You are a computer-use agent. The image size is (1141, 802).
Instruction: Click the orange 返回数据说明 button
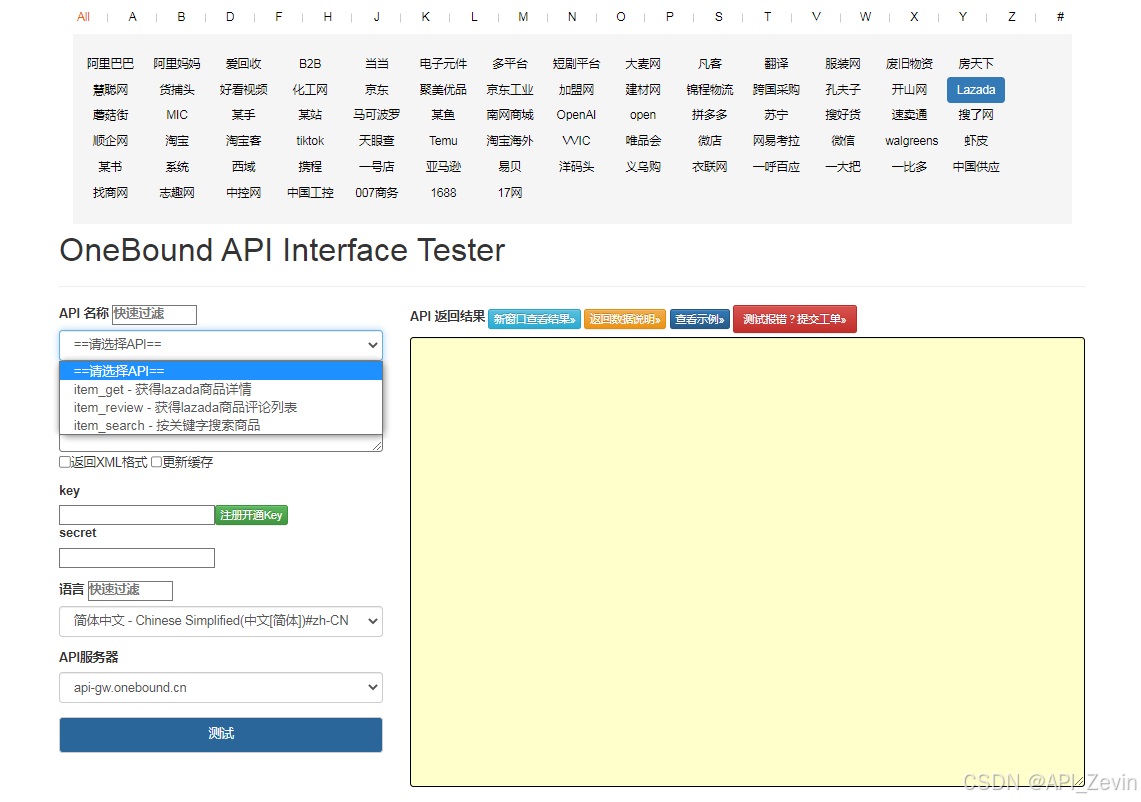pyautogui.click(x=624, y=319)
